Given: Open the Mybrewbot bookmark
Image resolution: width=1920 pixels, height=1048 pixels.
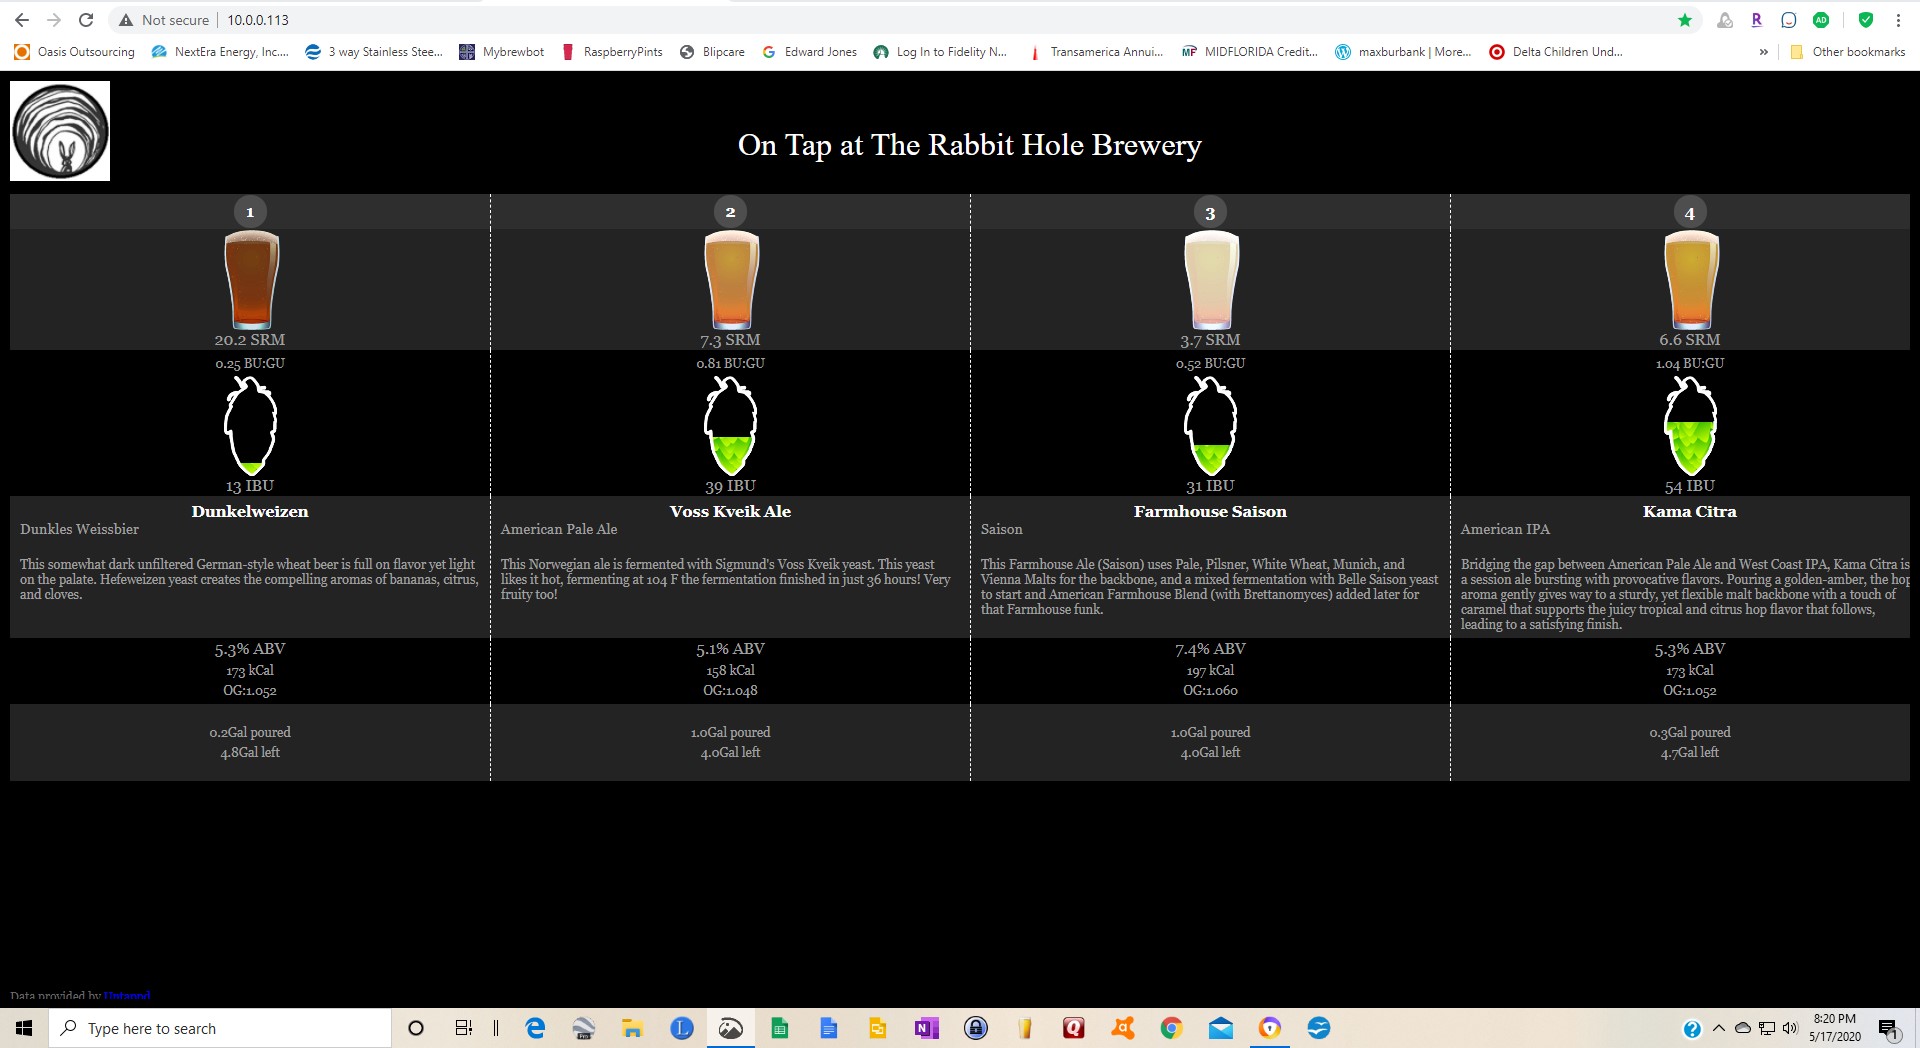Looking at the screenshot, I should pyautogui.click(x=502, y=52).
